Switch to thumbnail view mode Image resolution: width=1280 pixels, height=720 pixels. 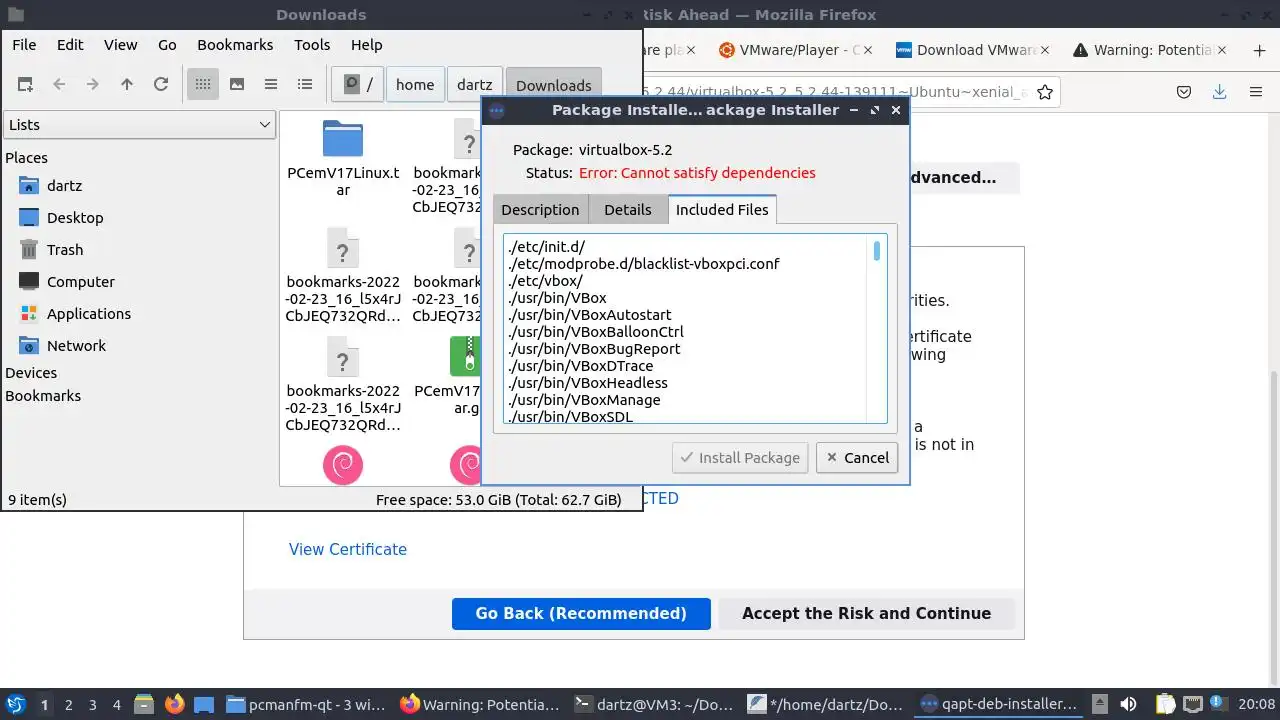point(237,85)
